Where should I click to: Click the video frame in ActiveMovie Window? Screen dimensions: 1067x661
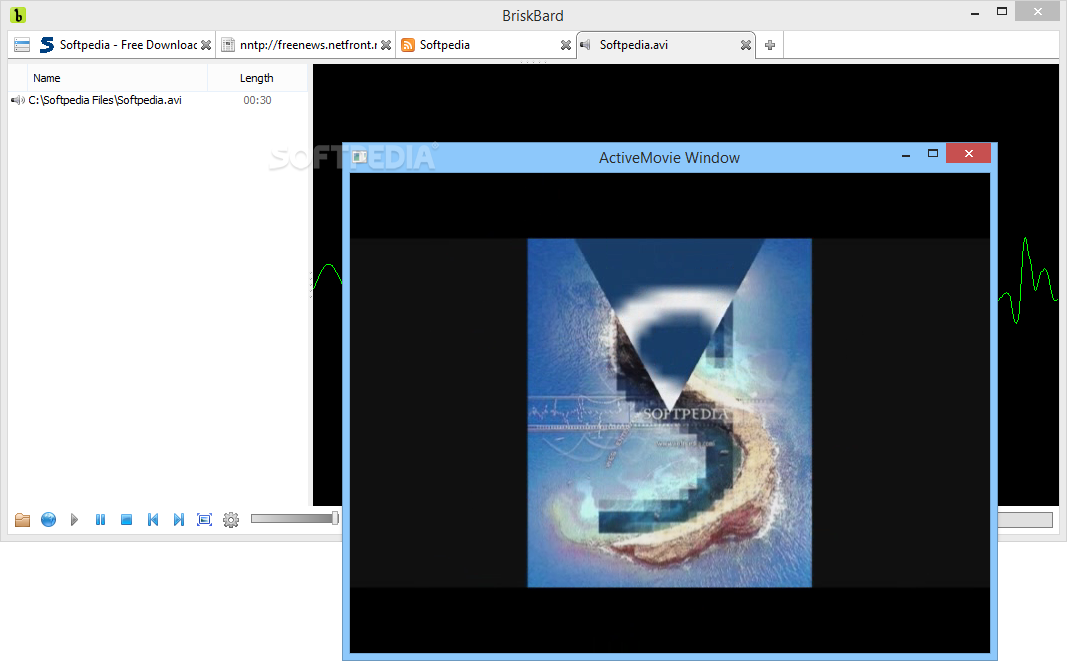pos(670,413)
